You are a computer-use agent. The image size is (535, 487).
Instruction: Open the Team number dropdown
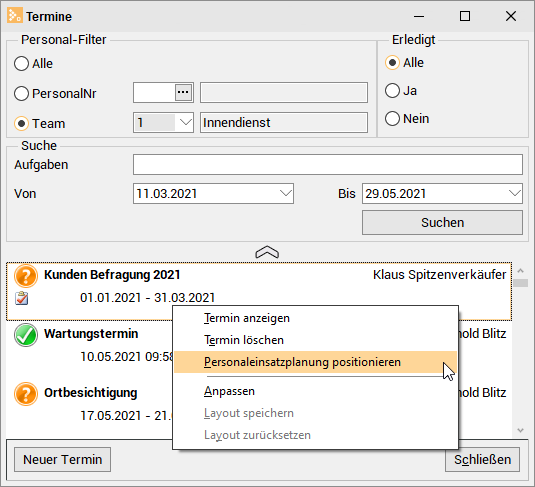[x=185, y=123]
